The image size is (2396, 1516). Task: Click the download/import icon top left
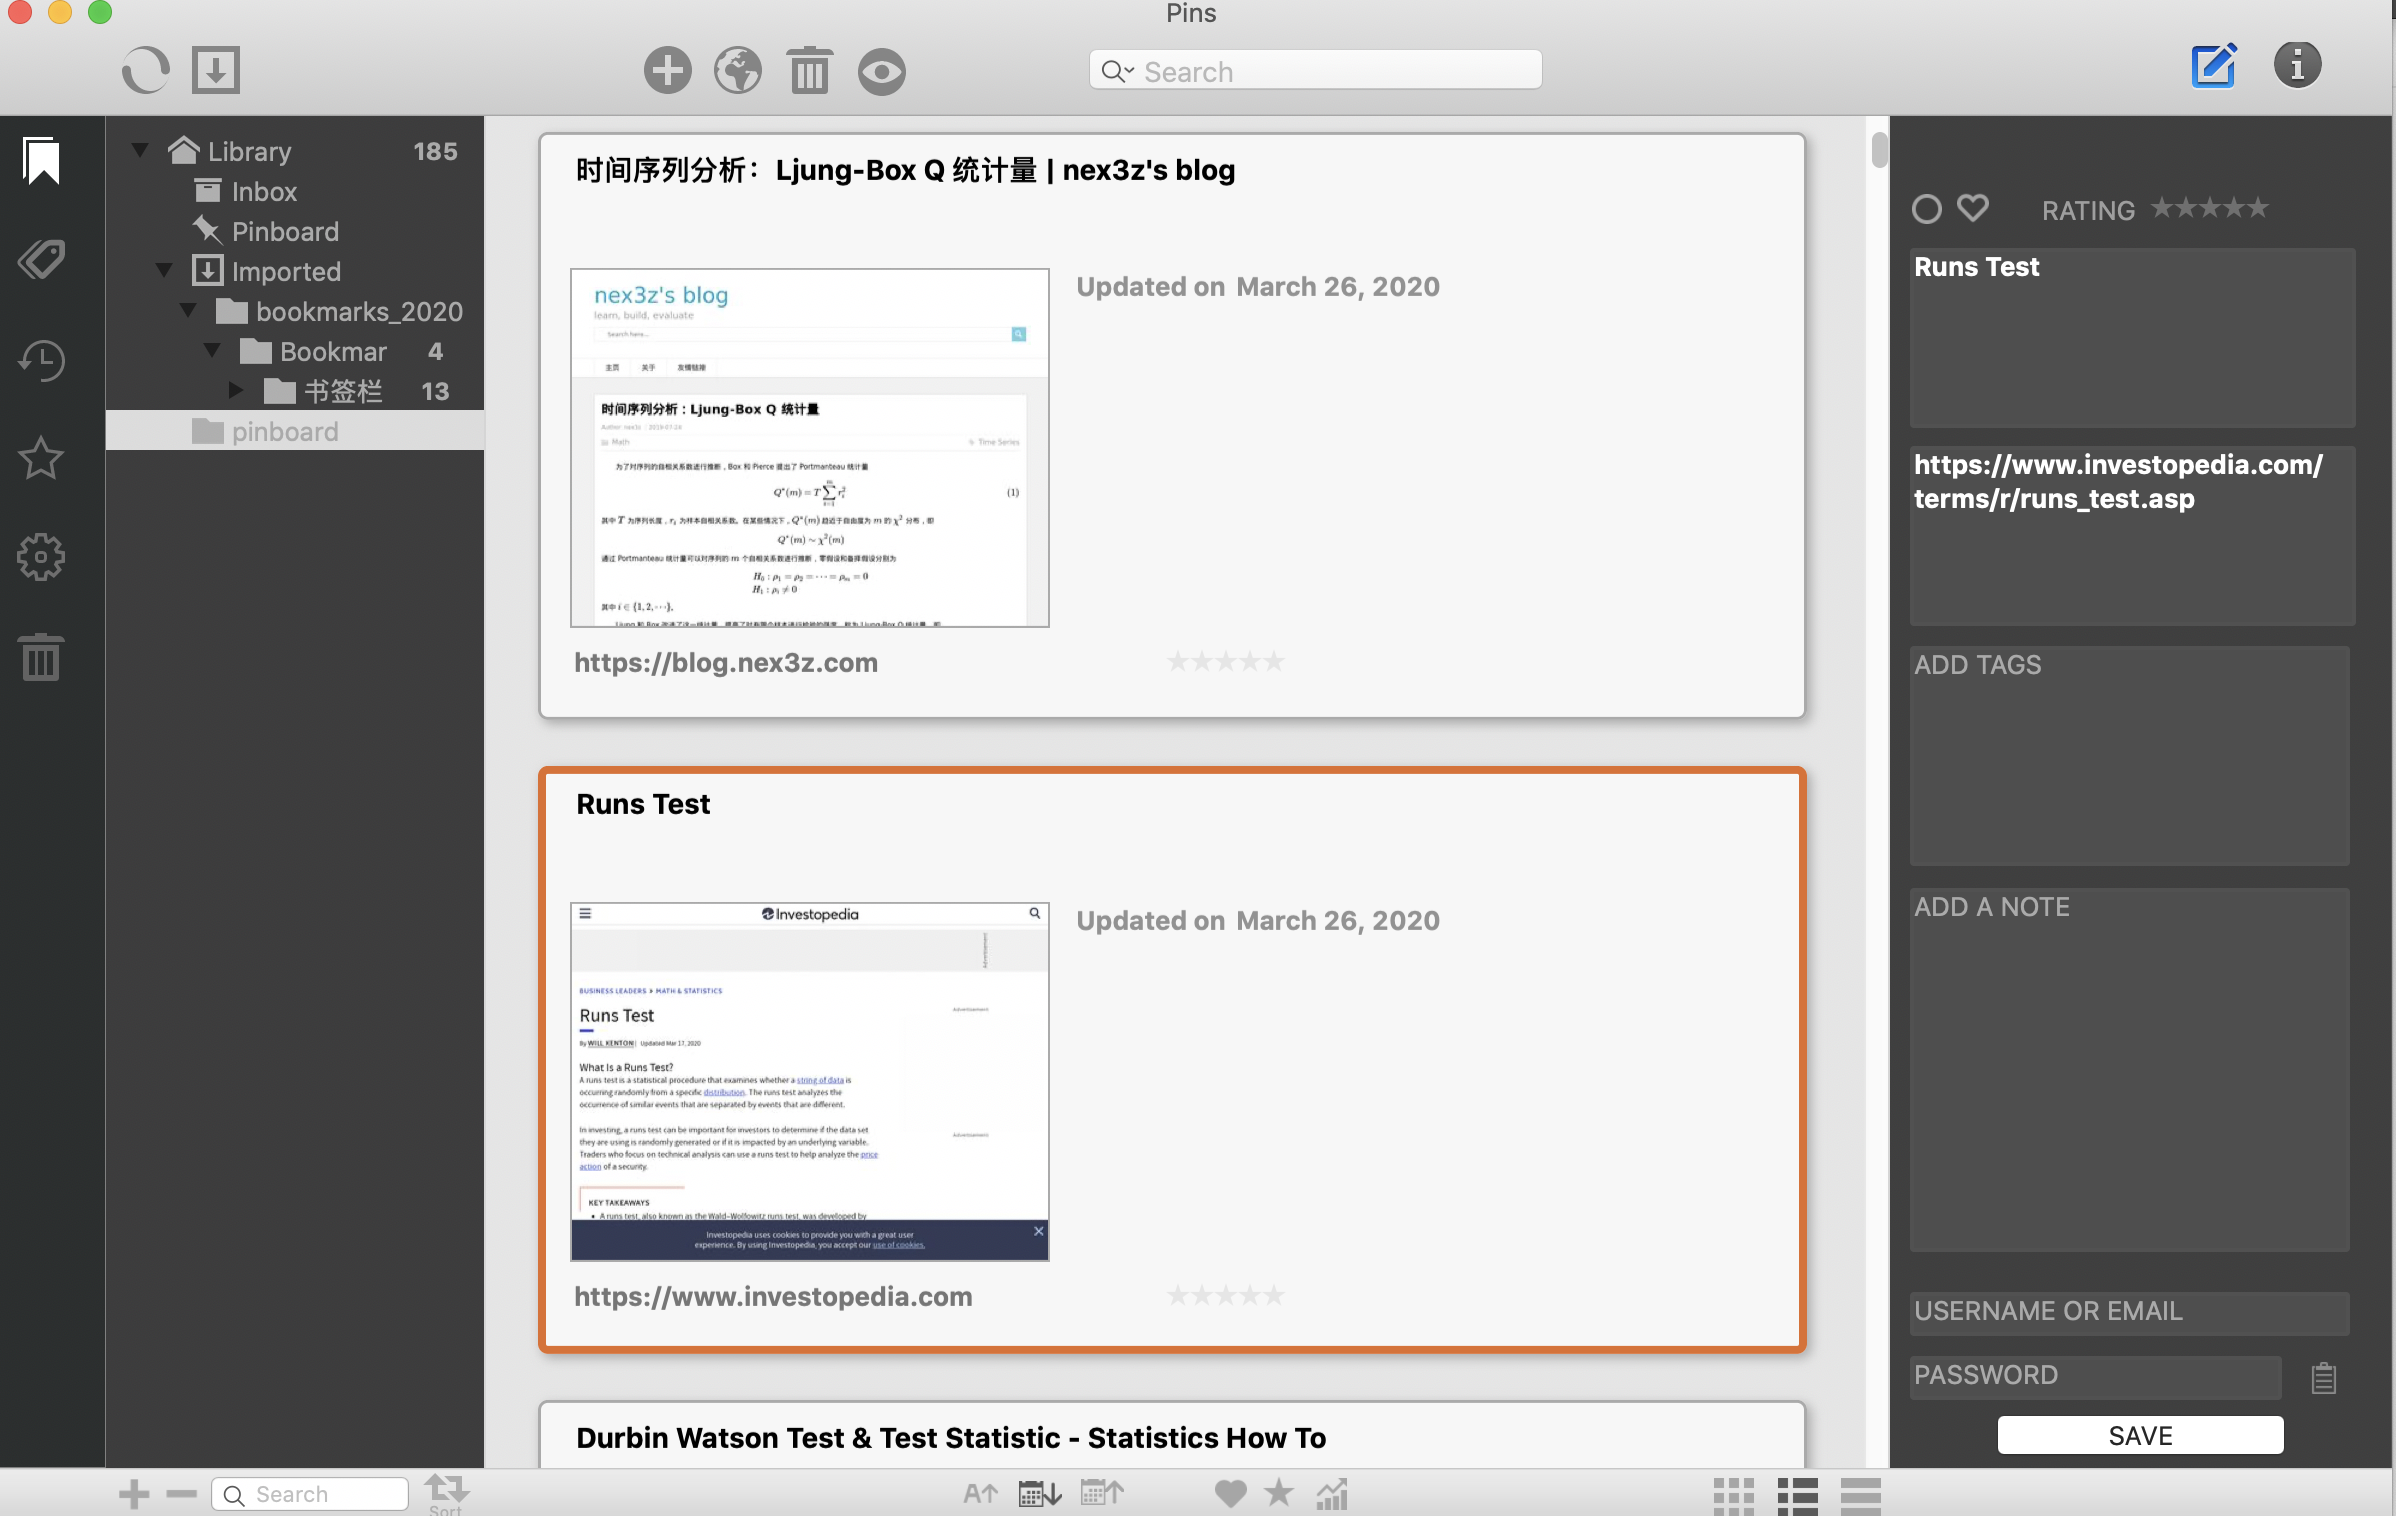pyautogui.click(x=215, y=68)
